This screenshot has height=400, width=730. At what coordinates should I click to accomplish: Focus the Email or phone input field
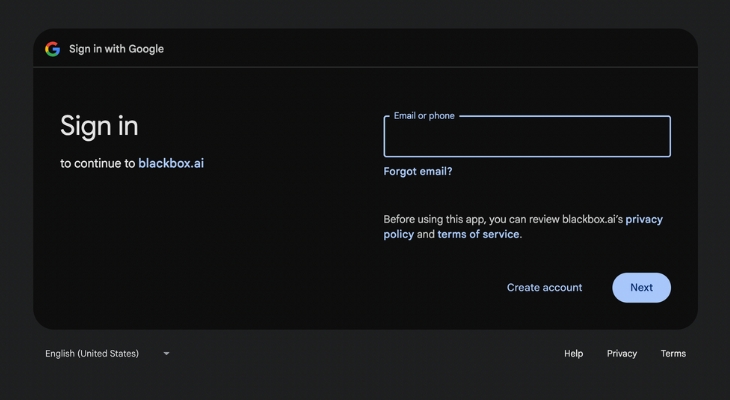(526, 140)
